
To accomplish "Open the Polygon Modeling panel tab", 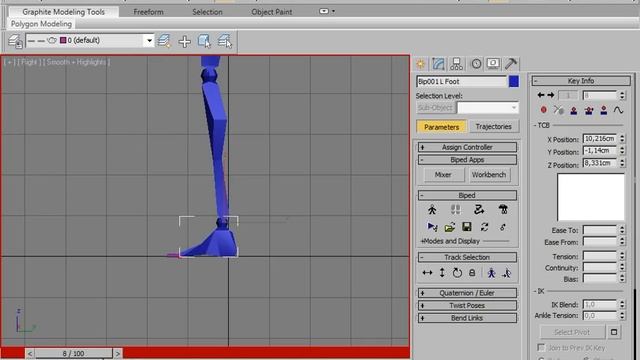I will 41,24.
